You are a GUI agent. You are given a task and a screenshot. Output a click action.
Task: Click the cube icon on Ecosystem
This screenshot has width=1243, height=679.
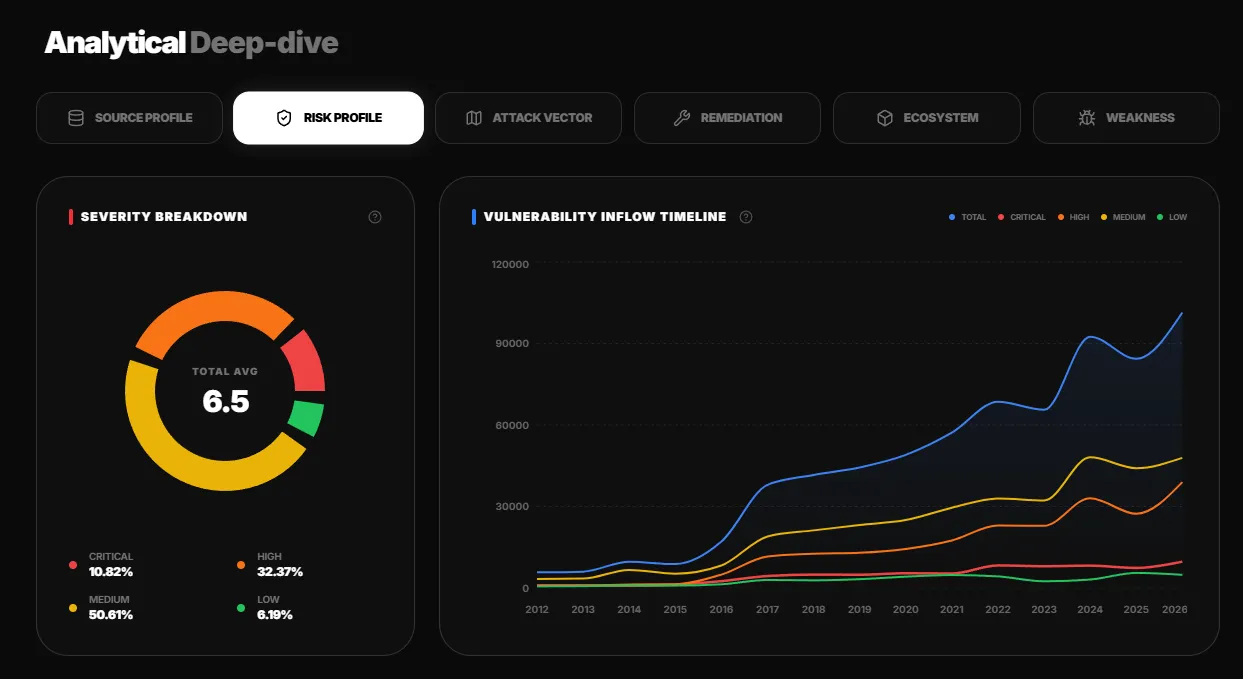tap(885, 118)
